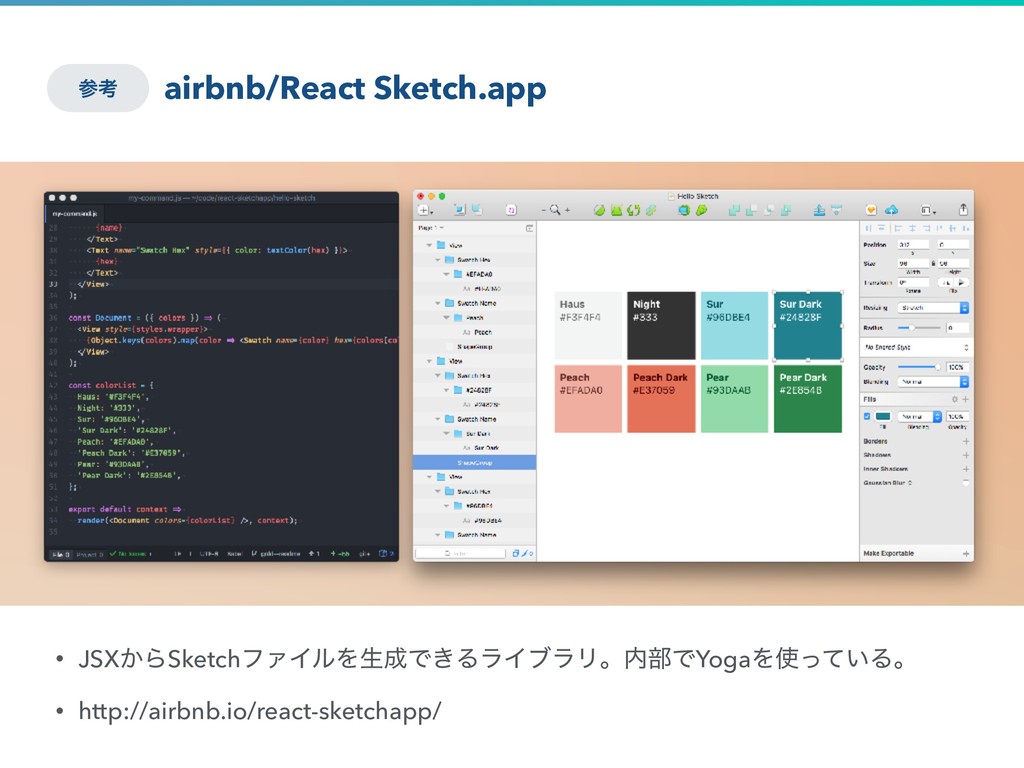Click the Insert plus button in Sketch toolbar
Image resolution: width=1024 pixels, height=768 pixels.
pos(424,210)
